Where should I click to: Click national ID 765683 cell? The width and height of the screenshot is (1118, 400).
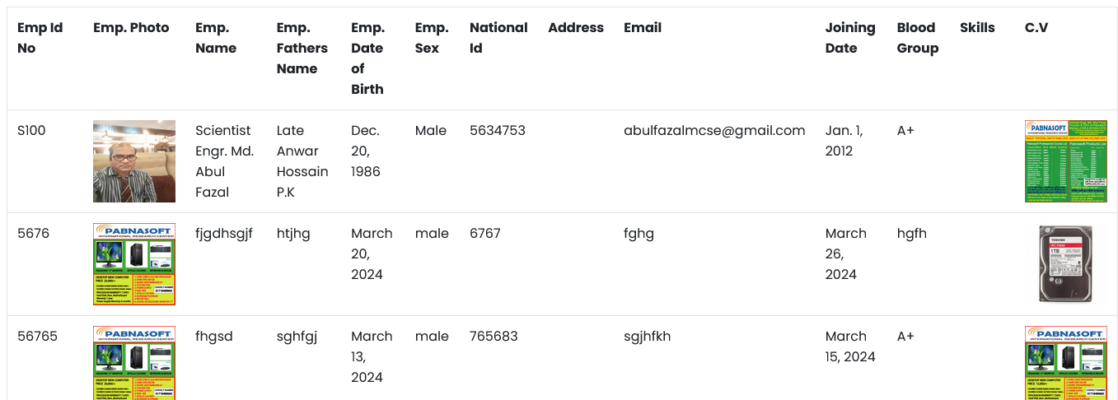click(x=493, y=336)
